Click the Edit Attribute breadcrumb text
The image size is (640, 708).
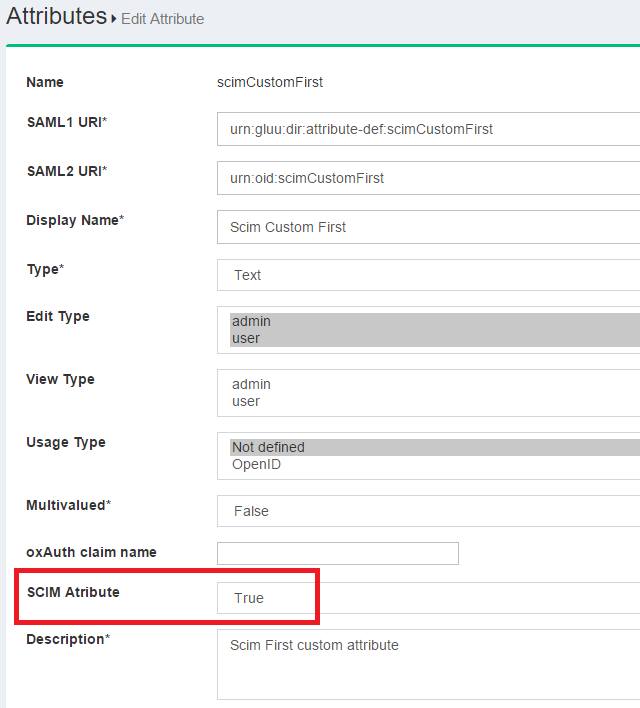point(162,19)
